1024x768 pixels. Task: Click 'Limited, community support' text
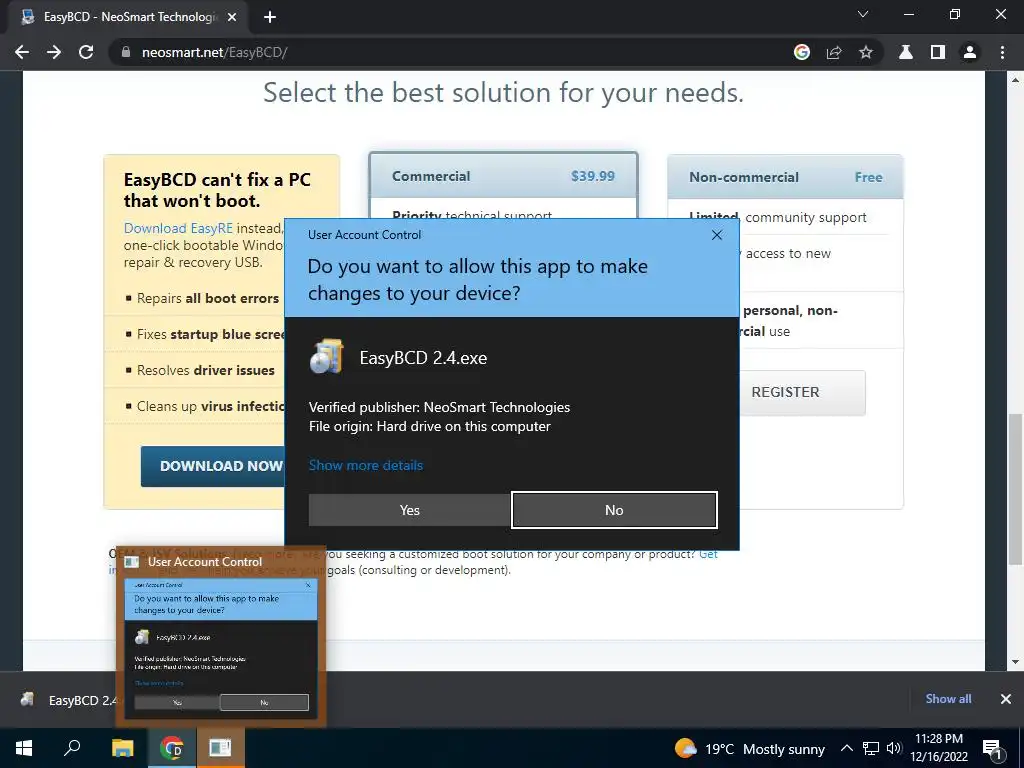[x=778, y=217]
